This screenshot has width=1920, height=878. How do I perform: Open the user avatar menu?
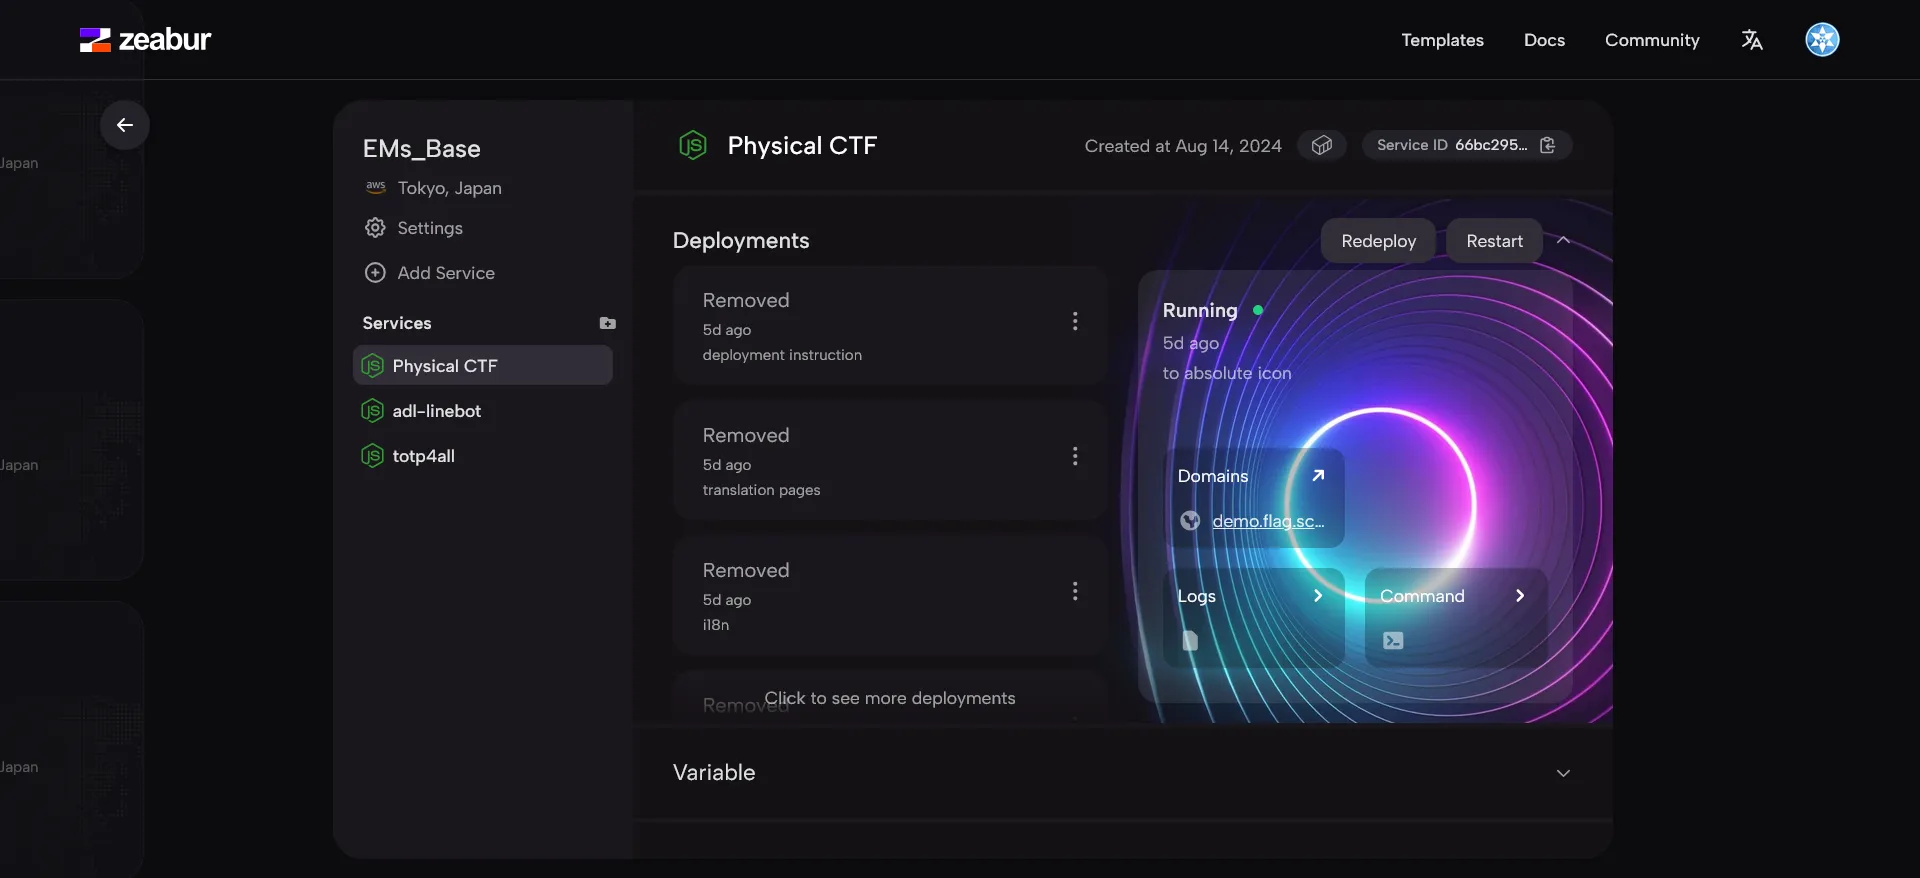(1822, 40)
